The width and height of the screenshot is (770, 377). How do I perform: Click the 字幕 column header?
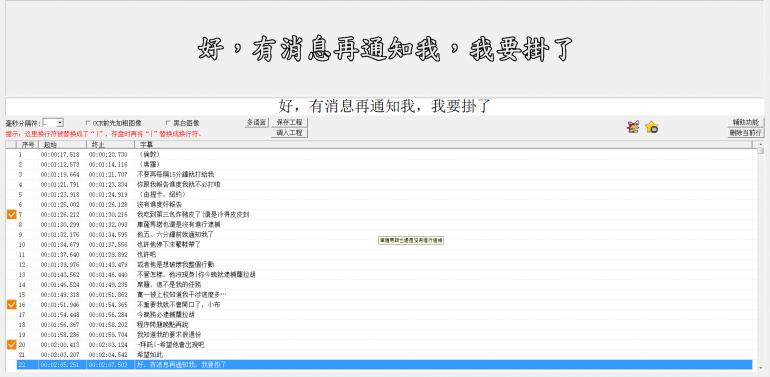tap(444, 145)
